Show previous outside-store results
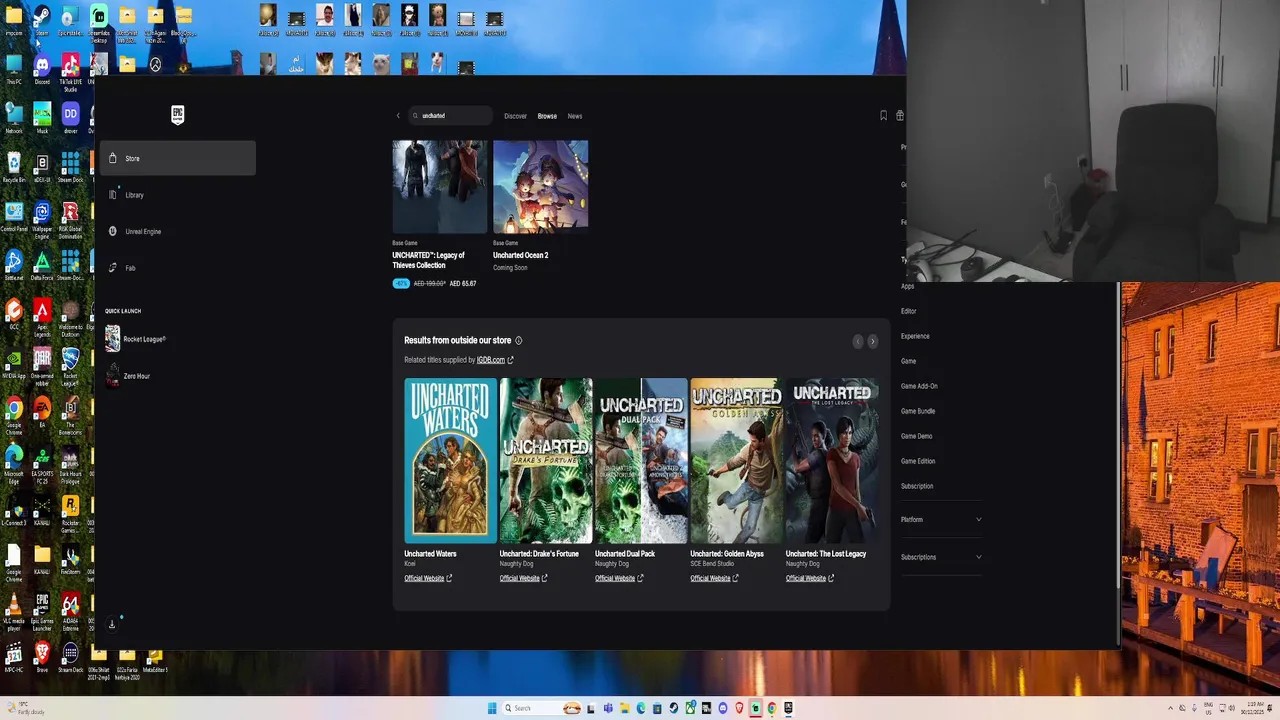The width and height of the screenshot is (1280, 720). [x=857, y=341]
